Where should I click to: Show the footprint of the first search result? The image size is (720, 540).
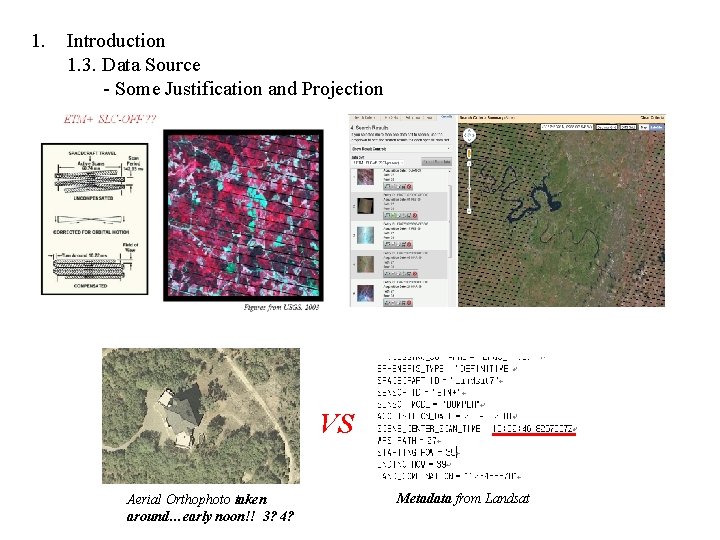click(388, 186)
